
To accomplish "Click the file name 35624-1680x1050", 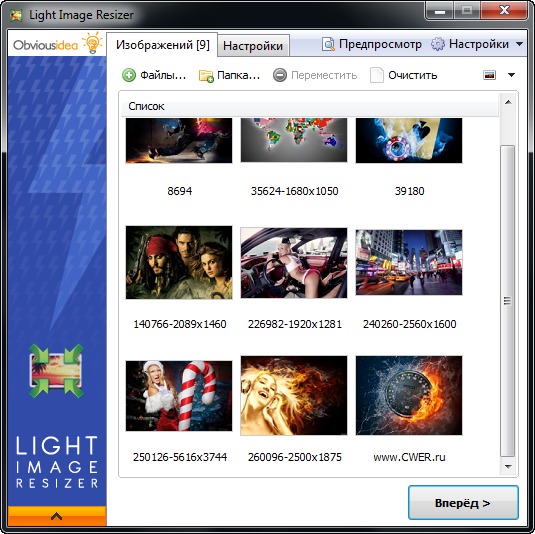I will pos(294,191).
